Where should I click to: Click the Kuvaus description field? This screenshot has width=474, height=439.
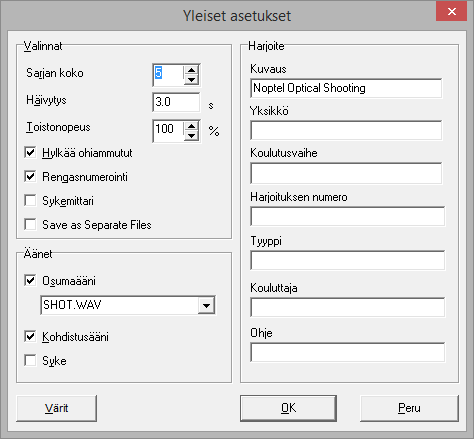pyautogui.click(x=346, y=88)
